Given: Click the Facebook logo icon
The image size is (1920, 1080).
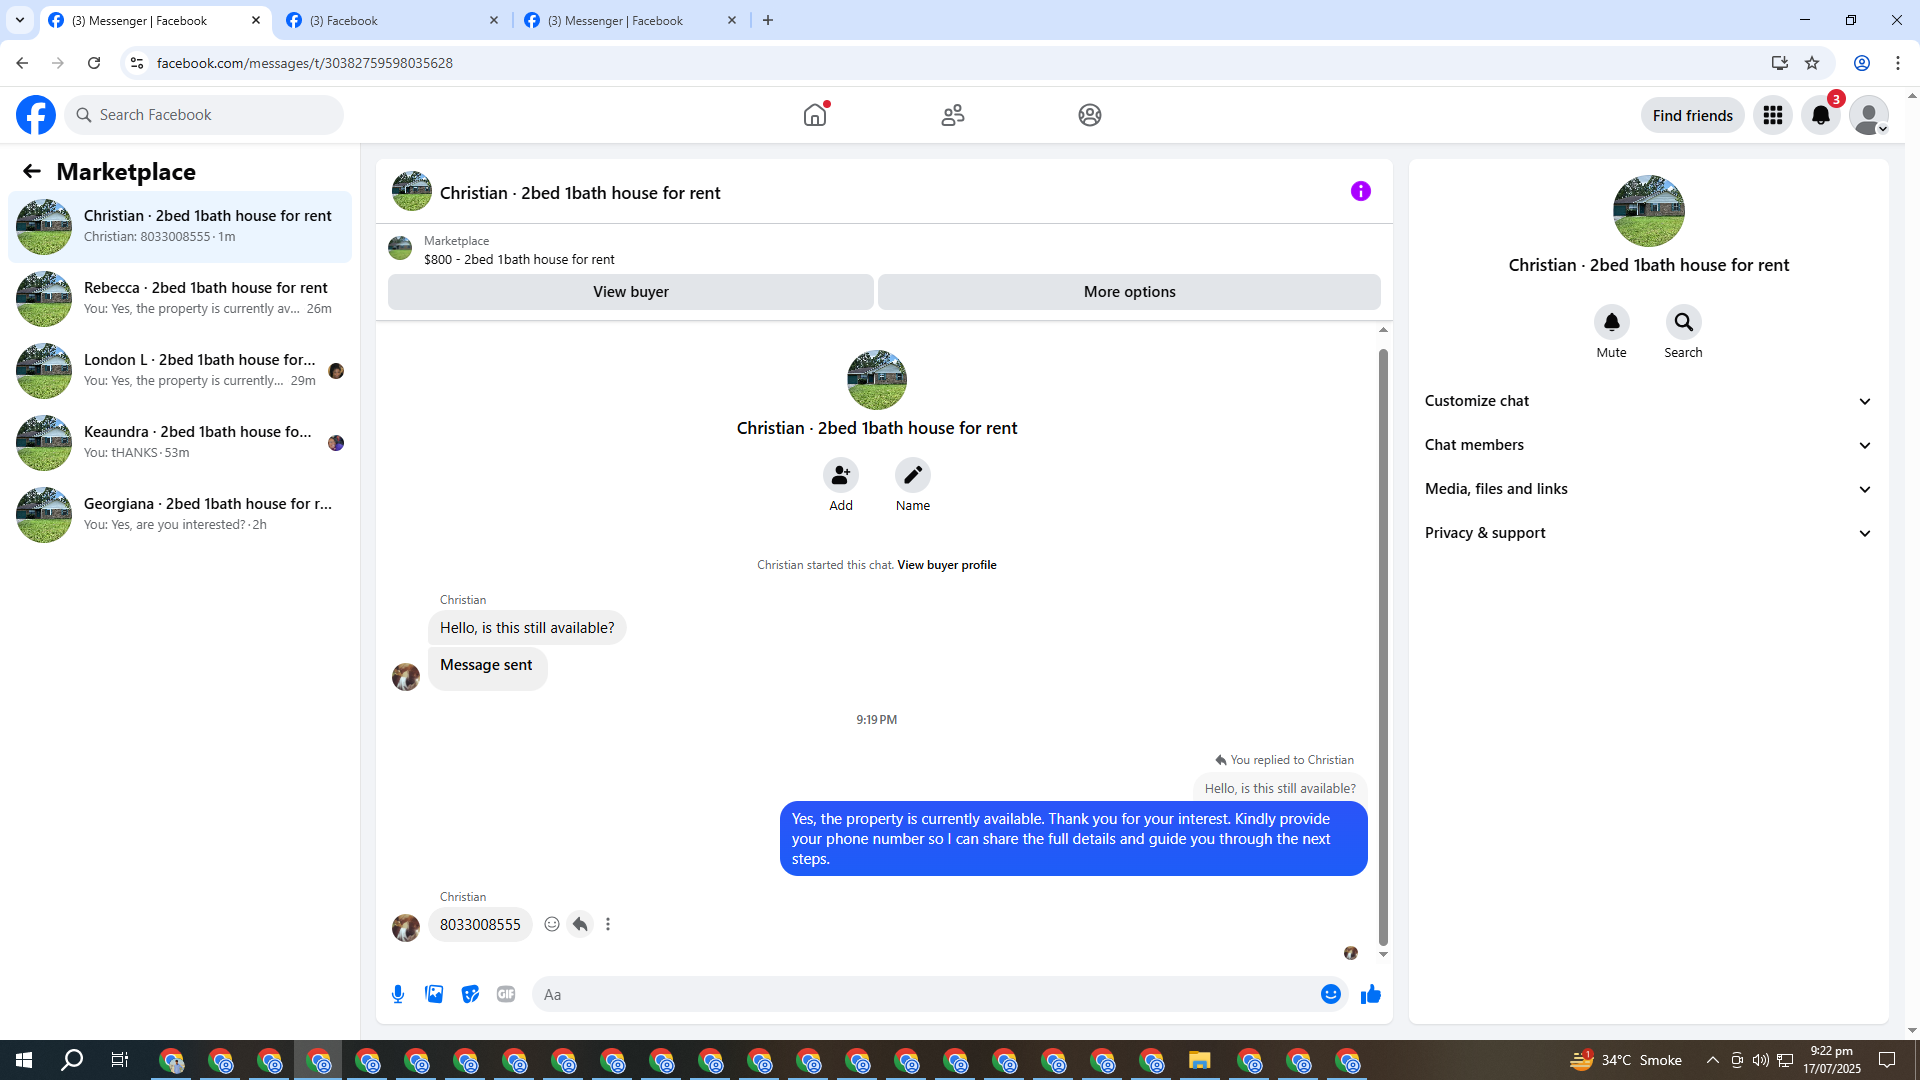Looking at the screenshot, I should [36, 115].
